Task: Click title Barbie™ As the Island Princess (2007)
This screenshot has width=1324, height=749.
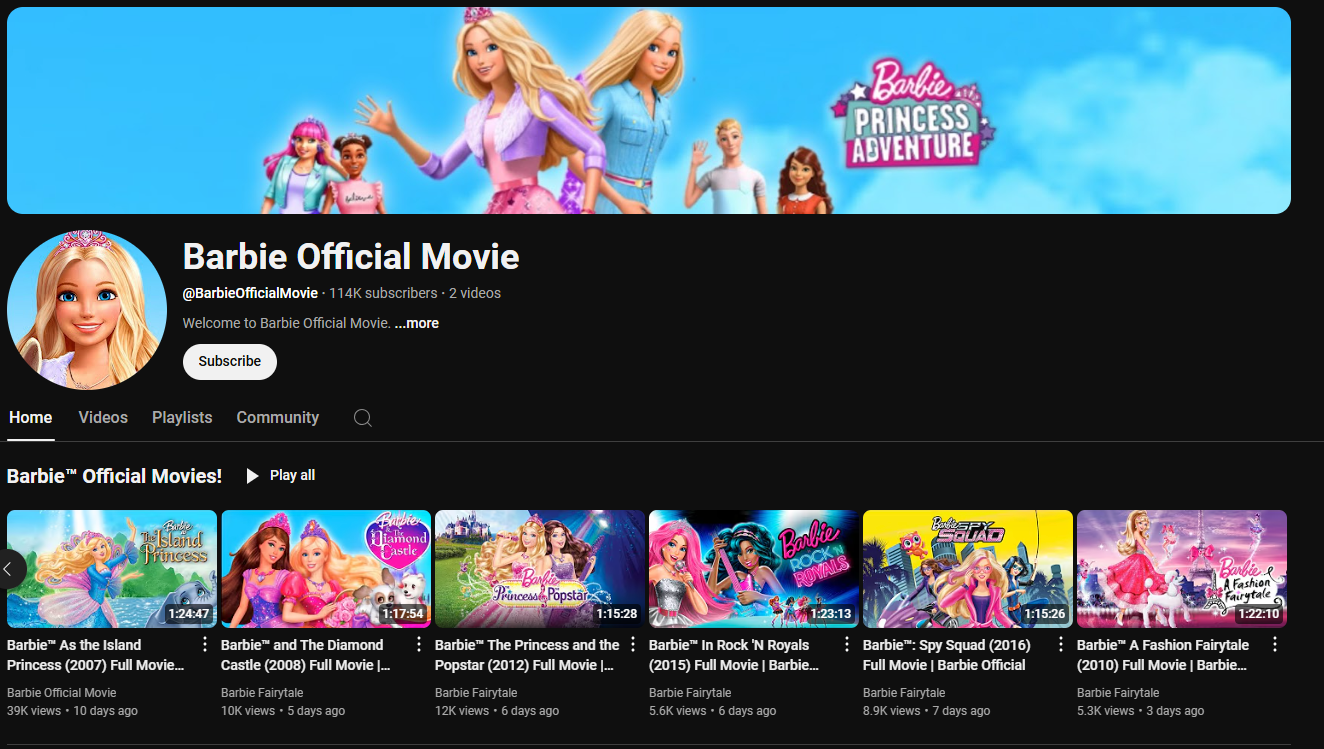Action: (x=96, y=655)
